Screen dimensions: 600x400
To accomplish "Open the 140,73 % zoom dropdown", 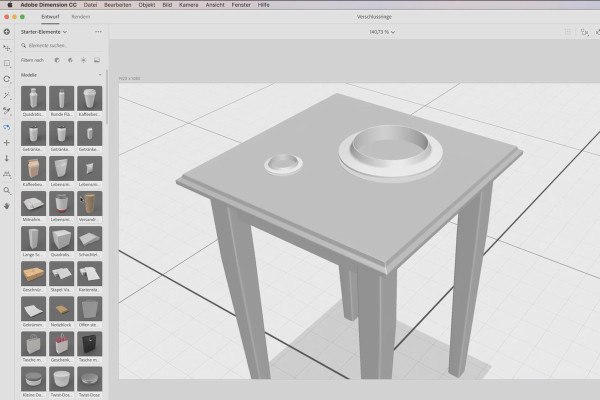I will (x=382, y=32).
